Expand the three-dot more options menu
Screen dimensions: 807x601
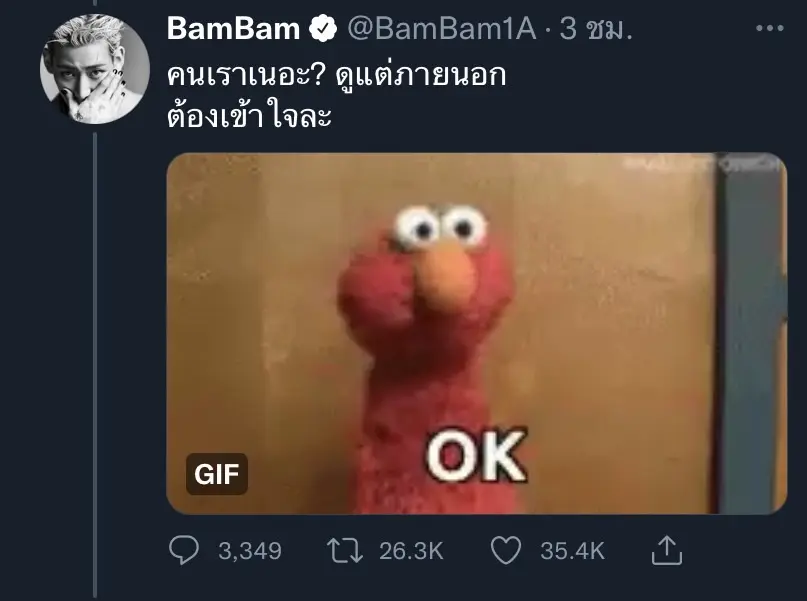[x=770, y=28]
